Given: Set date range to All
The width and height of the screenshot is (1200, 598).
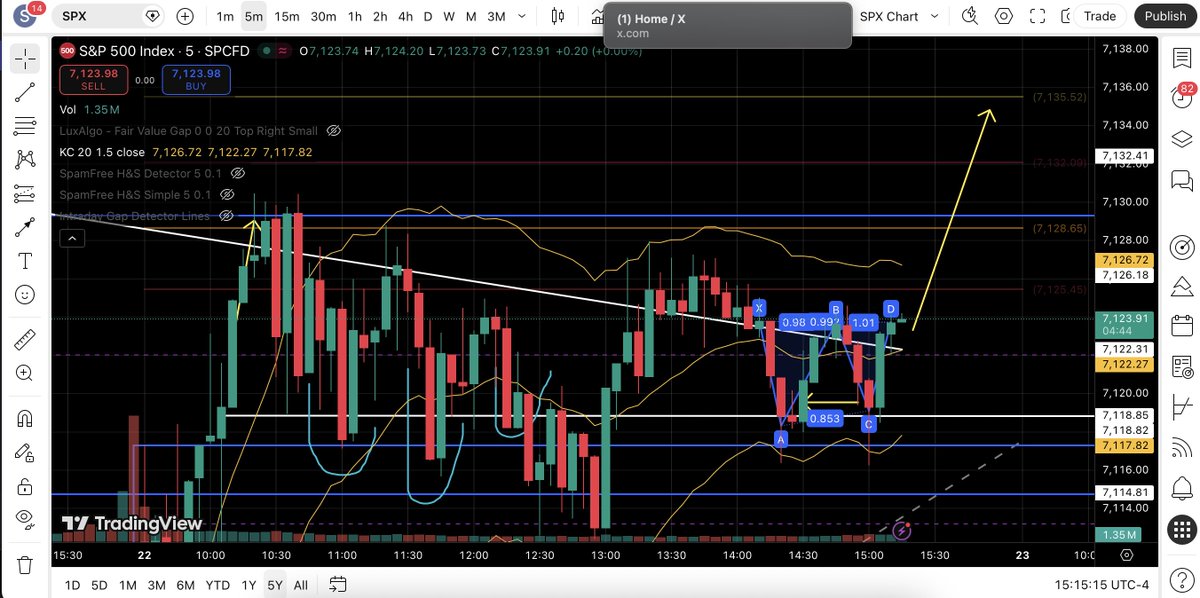Looking at the screenshot, I should click(300, 584).
